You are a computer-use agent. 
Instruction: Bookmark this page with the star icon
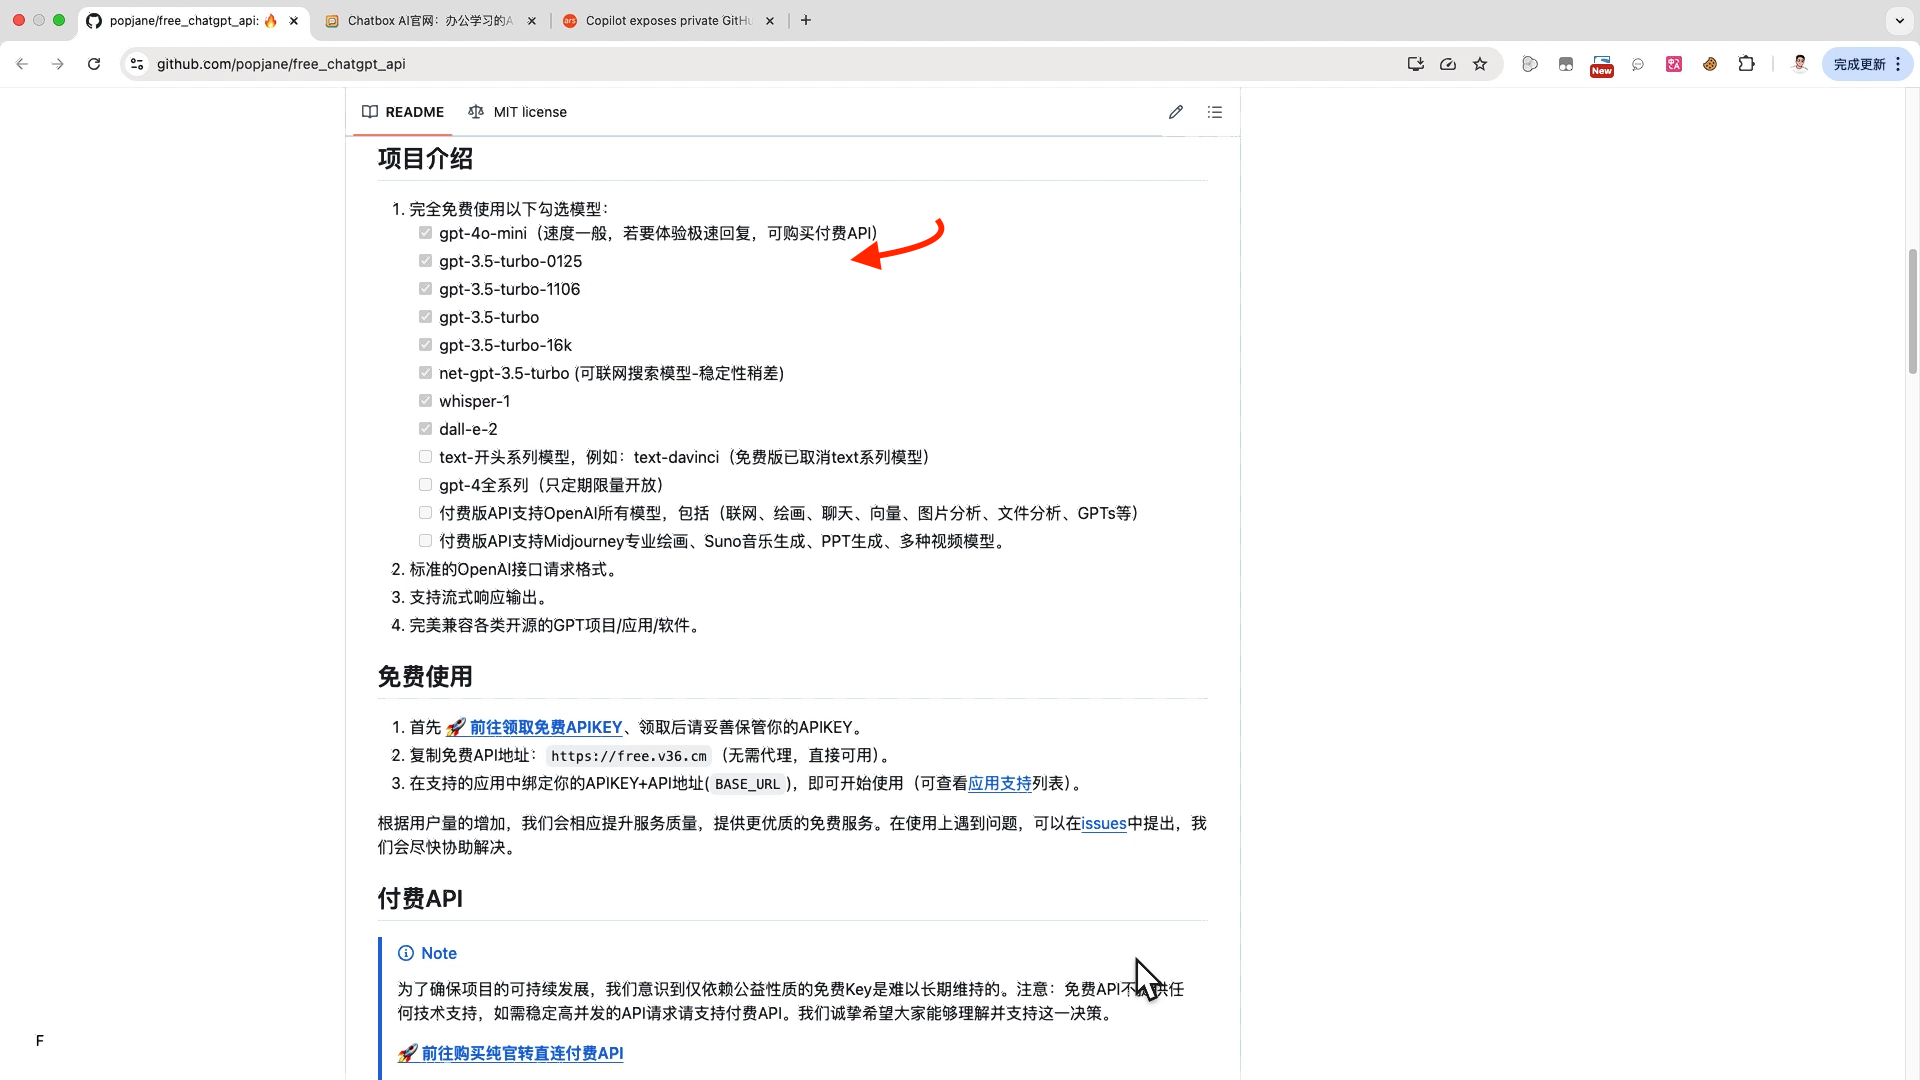[x=1480, y=64]
